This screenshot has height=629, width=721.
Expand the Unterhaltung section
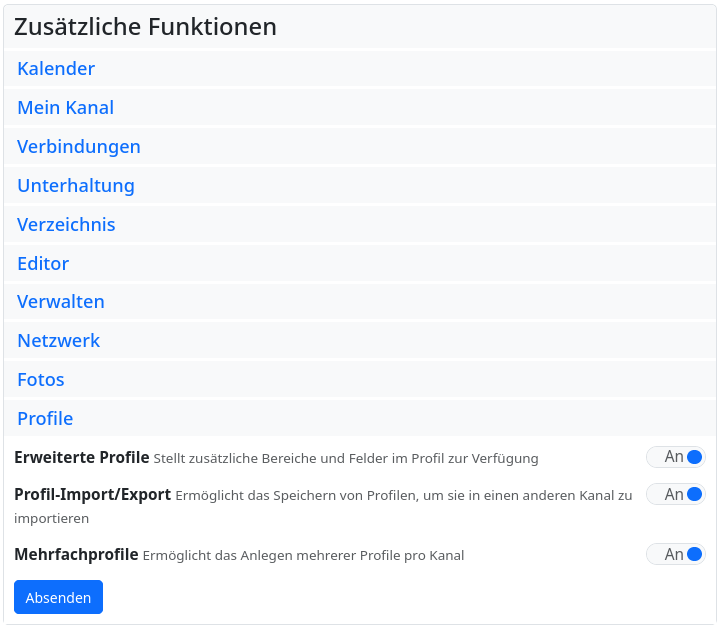pyautogui.click(x=76, y=186)
